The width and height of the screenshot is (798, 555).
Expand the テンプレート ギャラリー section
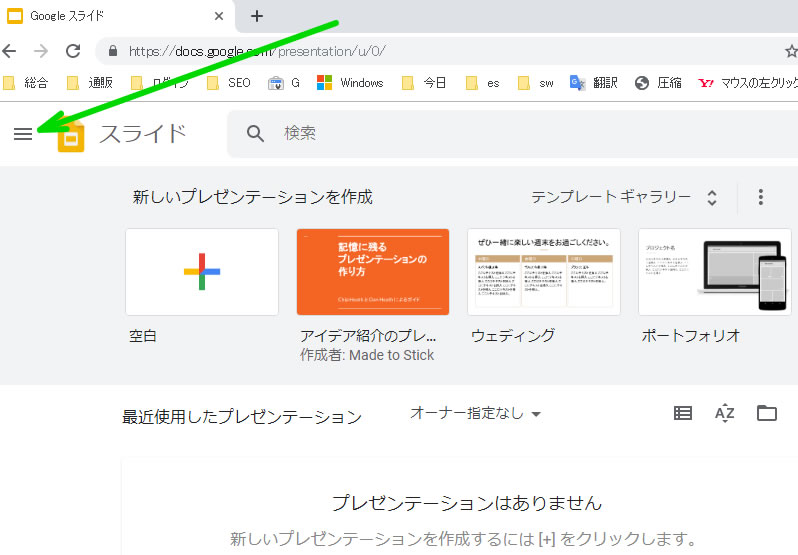tap(624, 197)
